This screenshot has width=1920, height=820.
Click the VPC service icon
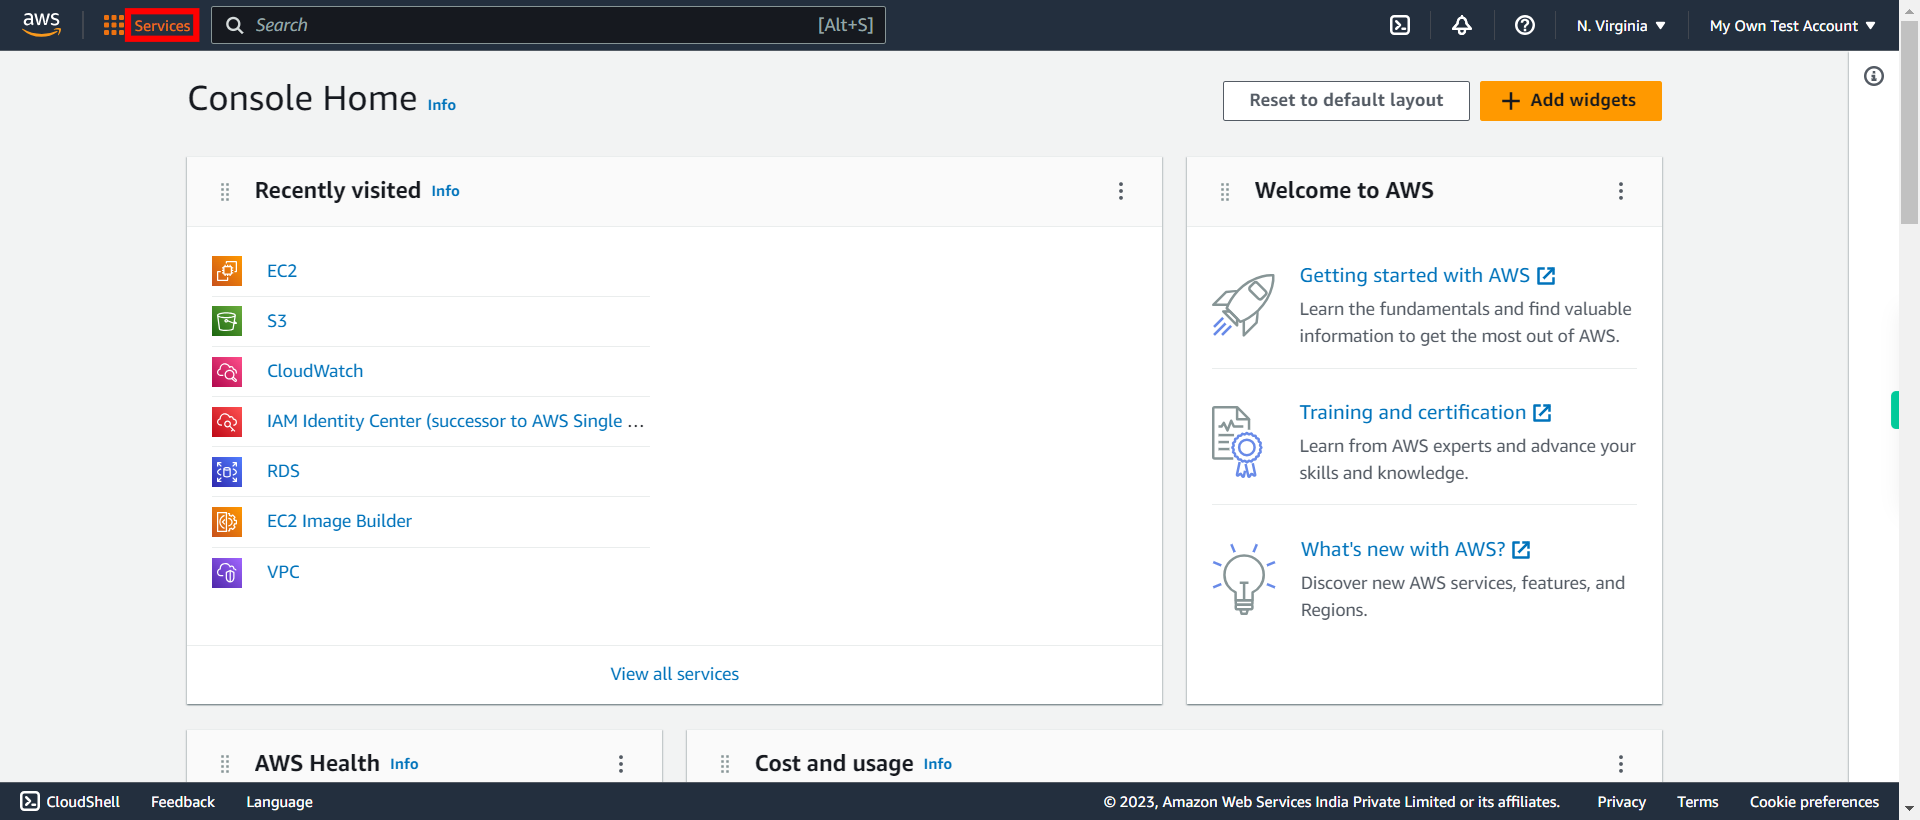[x=227, y=572]
